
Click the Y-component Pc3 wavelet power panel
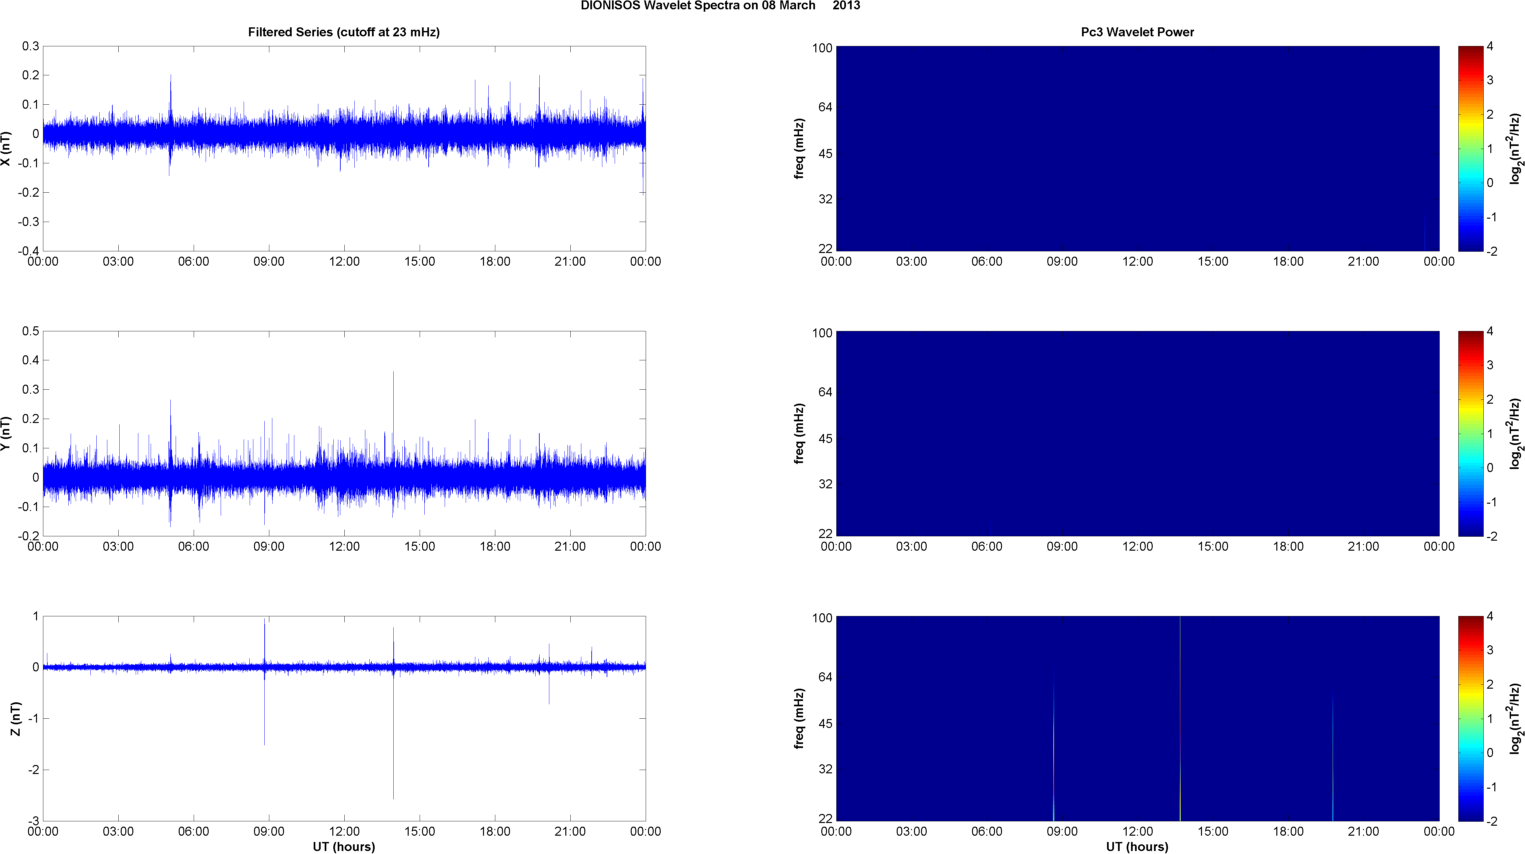tap(1137, 433)
